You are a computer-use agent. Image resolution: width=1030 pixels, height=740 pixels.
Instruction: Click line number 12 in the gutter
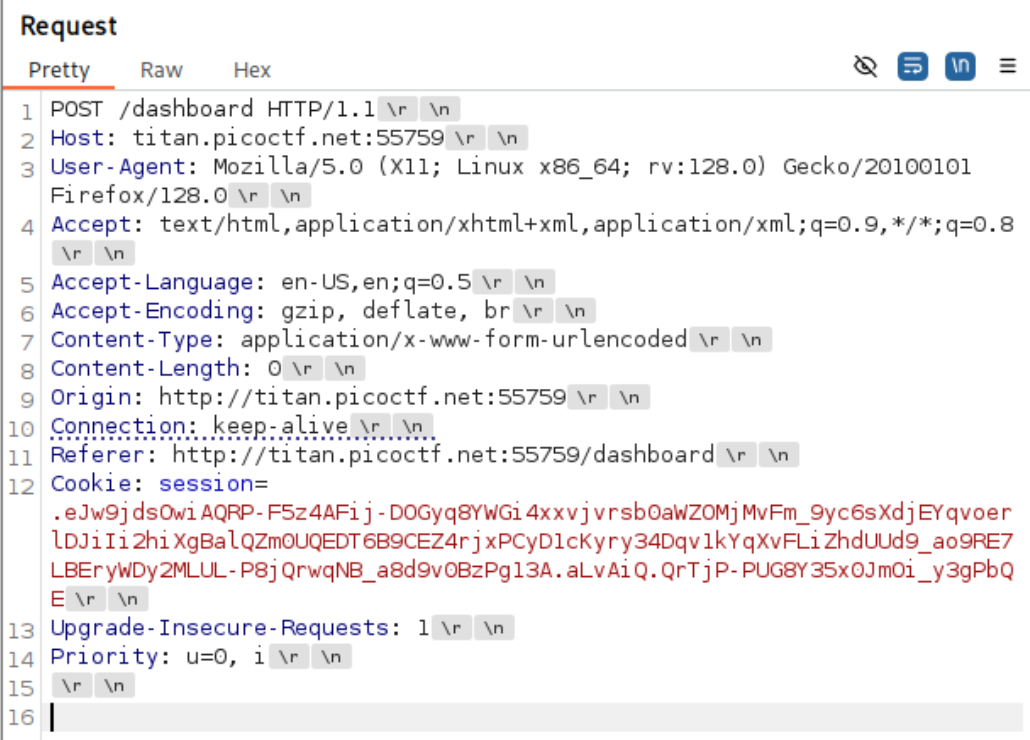coord(20,487)
